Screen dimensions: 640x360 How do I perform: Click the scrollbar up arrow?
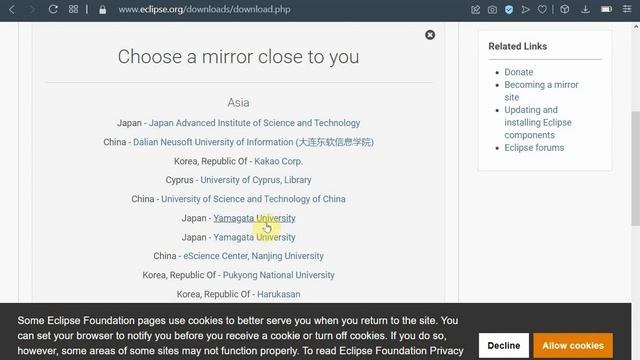click(636, 27)
